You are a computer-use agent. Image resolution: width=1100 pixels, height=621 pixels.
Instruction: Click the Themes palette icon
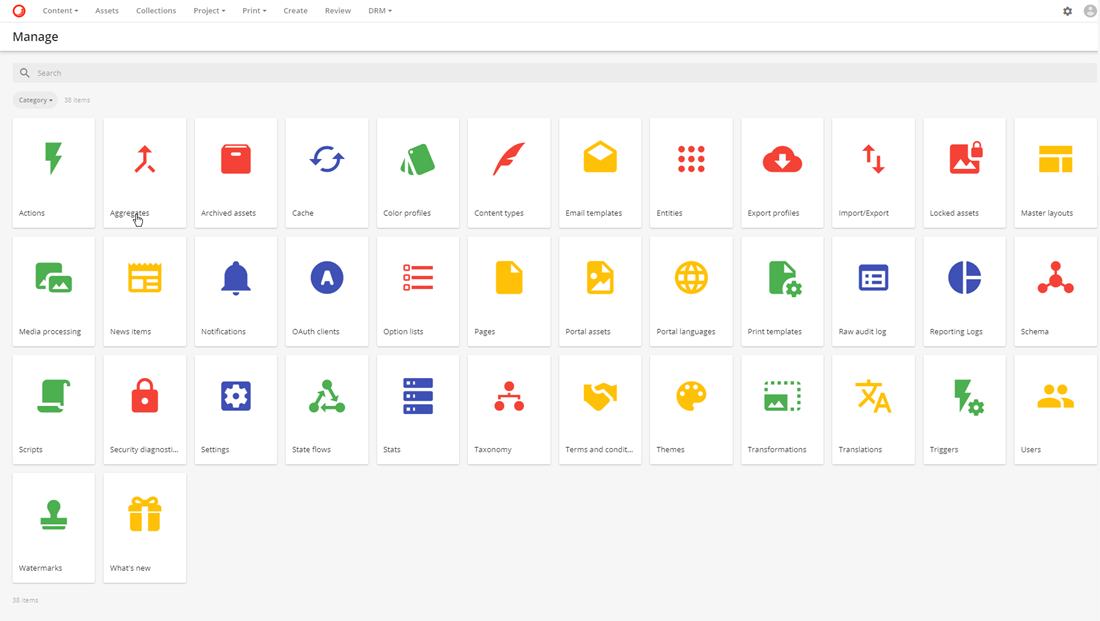690,396
